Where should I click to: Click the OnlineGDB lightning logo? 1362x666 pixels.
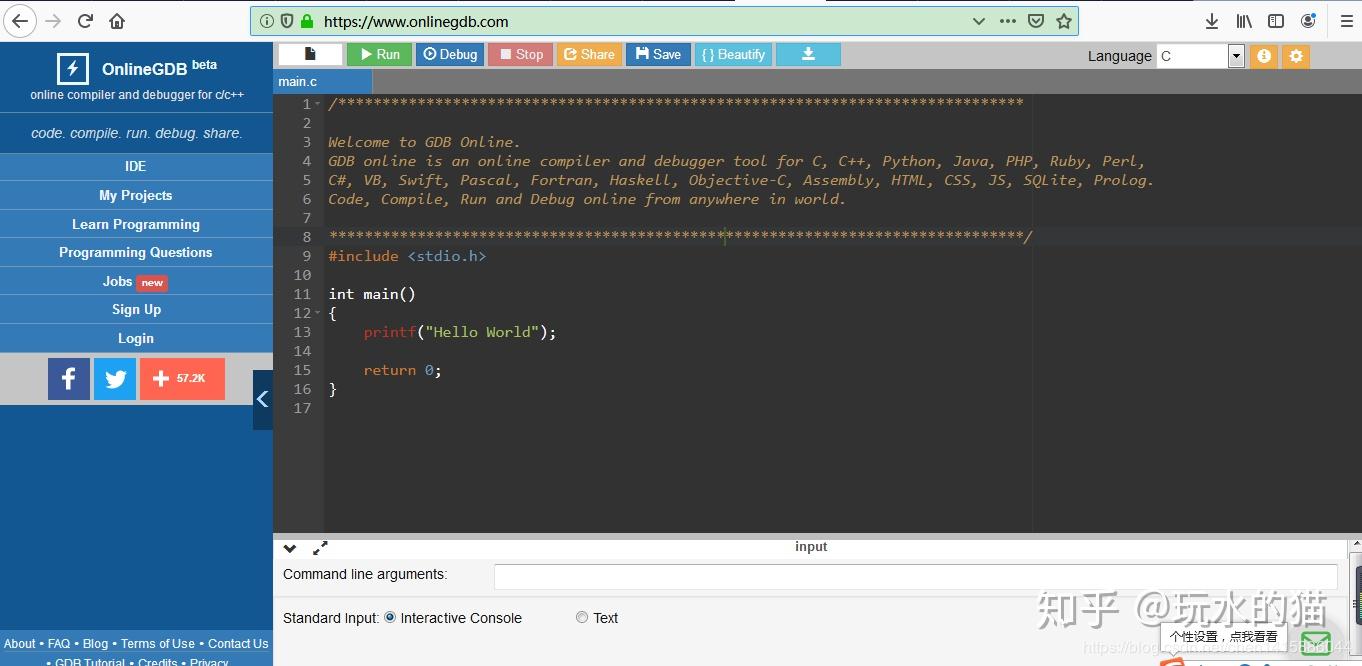click(72, 68)
